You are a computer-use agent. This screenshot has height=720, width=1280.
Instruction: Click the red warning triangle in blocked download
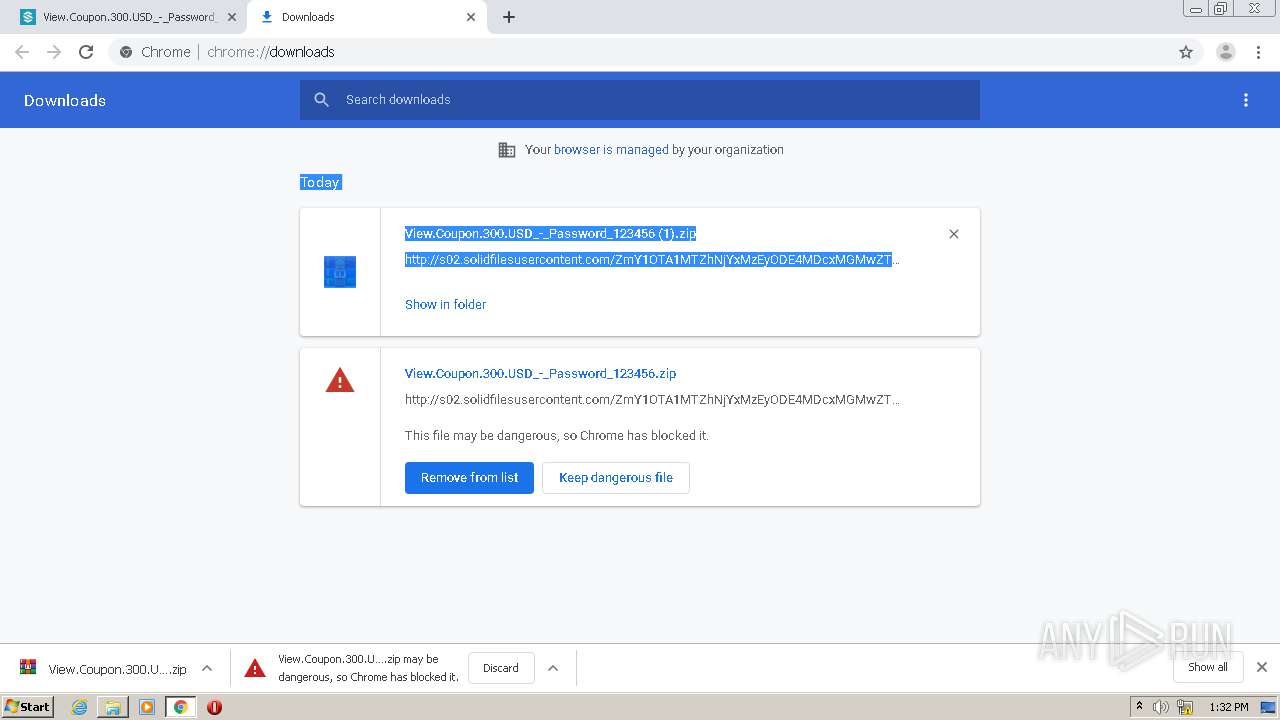click(x=340, y=380)
